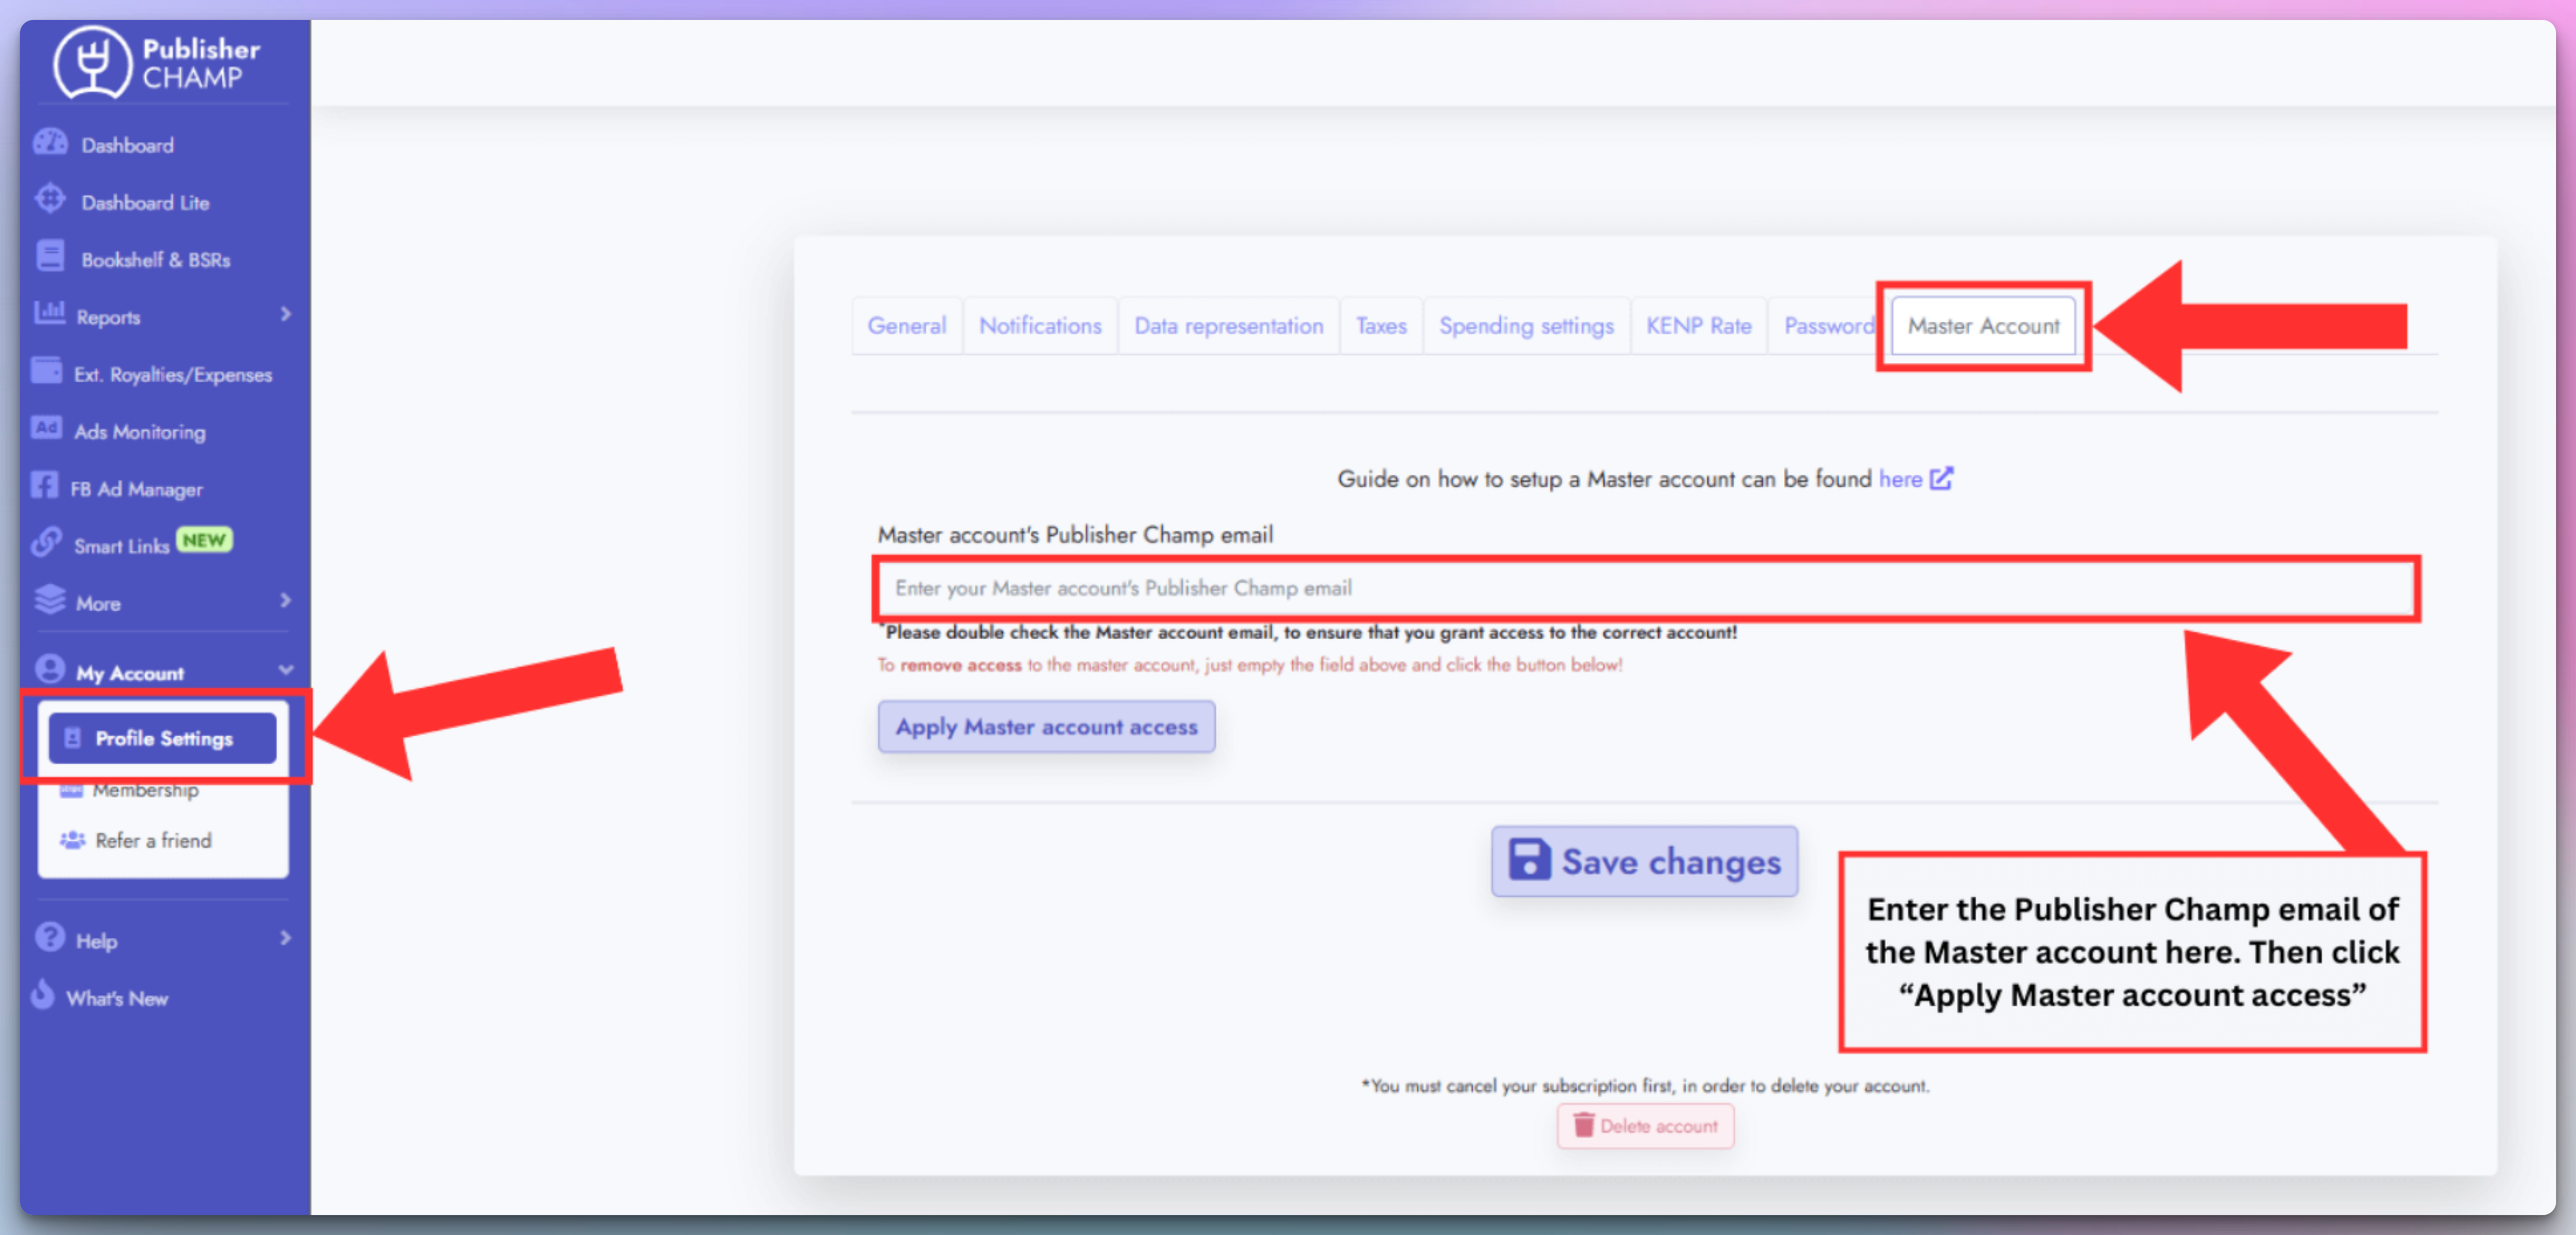Image resolution: width=2576 pixels, height=1235 pixels.
Task: Click the 'You must cancel your subscription first' note
Action: (1645, 1085)
